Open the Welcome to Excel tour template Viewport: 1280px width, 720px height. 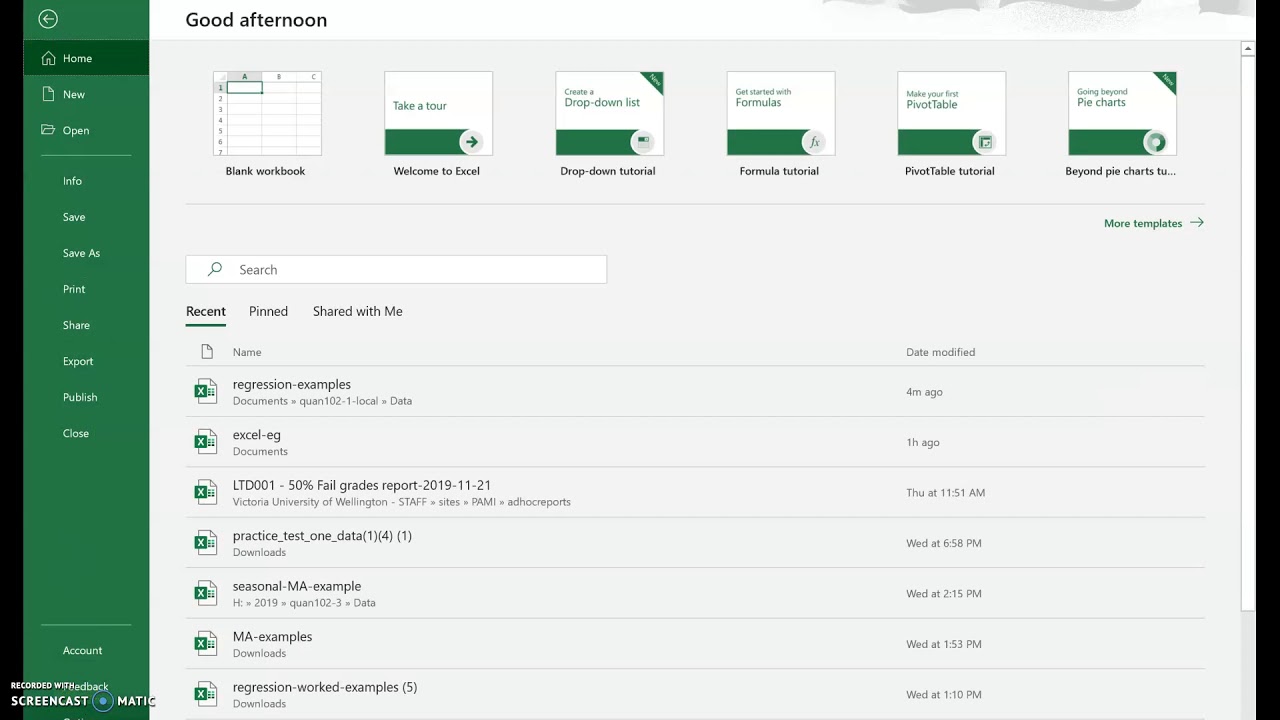[437, 125]
